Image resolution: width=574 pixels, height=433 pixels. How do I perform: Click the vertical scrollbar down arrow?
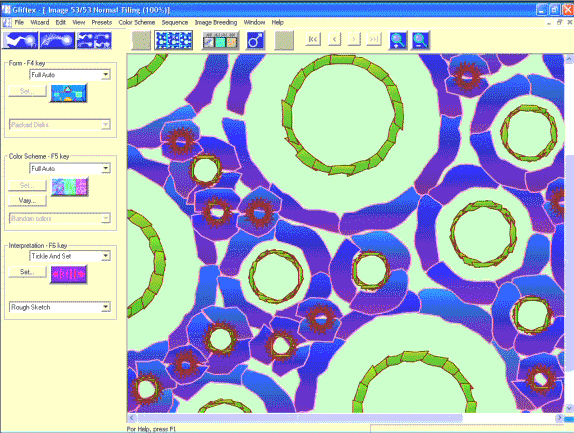(x=569, y=408)
